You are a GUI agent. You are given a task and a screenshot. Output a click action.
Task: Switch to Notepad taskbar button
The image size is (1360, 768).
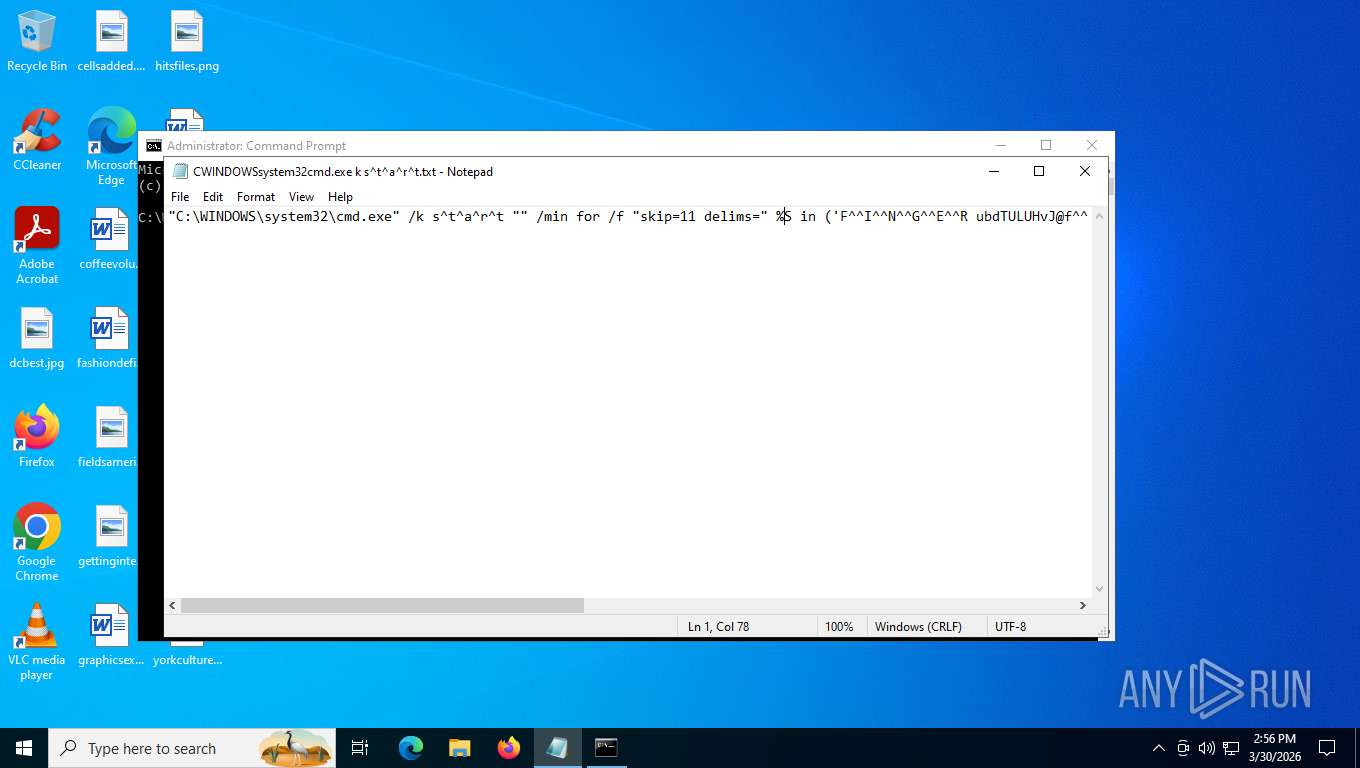pyautogui.click(x=558, y=748)
